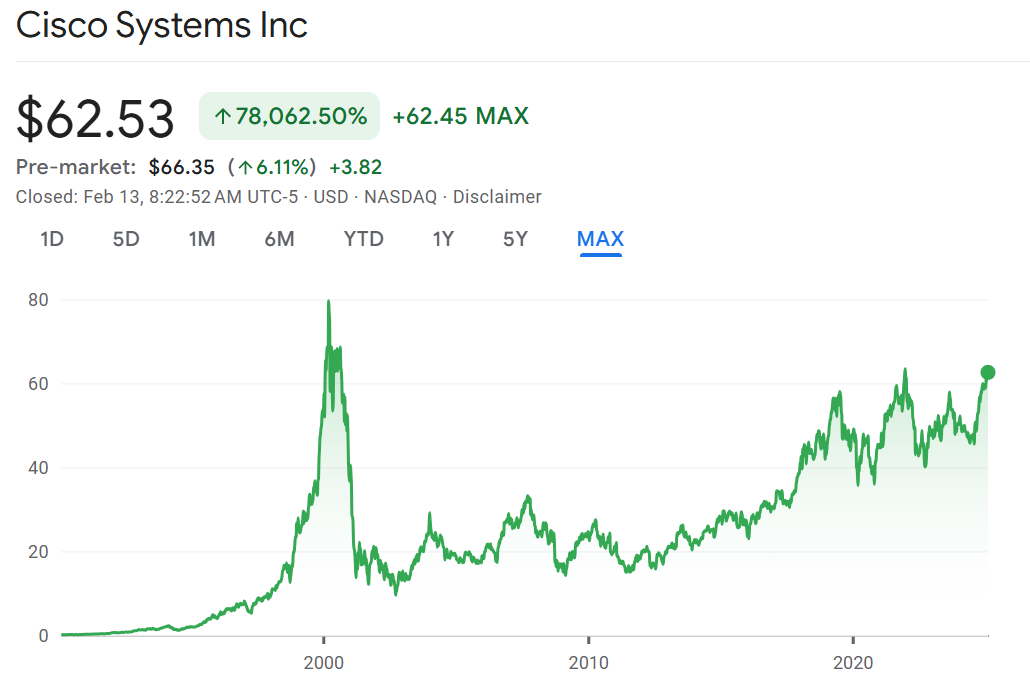Select the YTD range tab

[363, 239]
